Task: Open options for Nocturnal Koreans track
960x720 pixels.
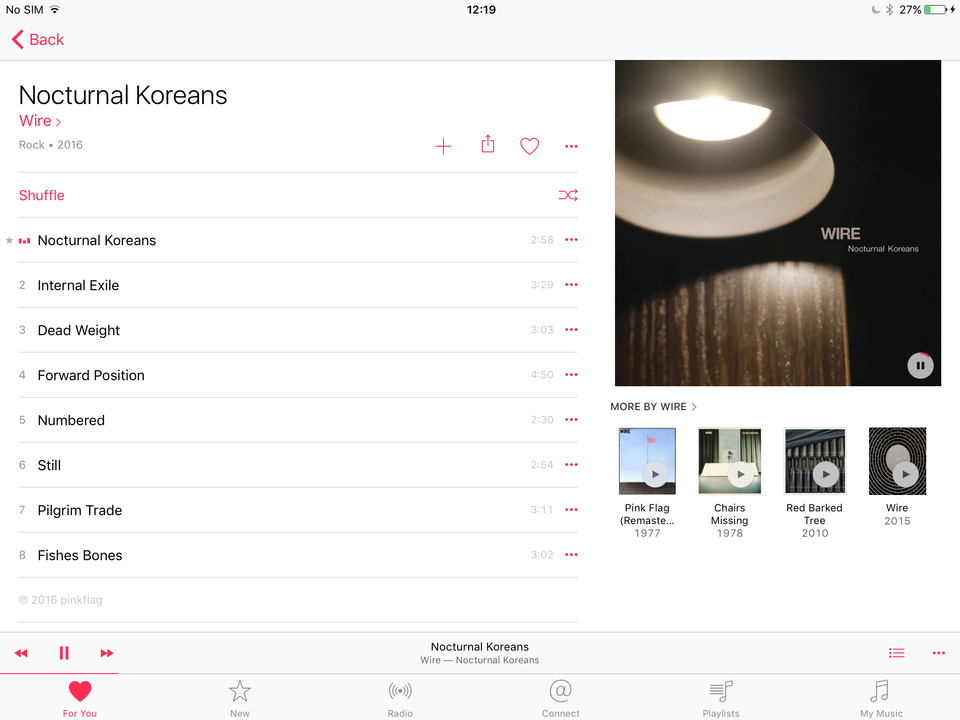Action: point(571,239)
